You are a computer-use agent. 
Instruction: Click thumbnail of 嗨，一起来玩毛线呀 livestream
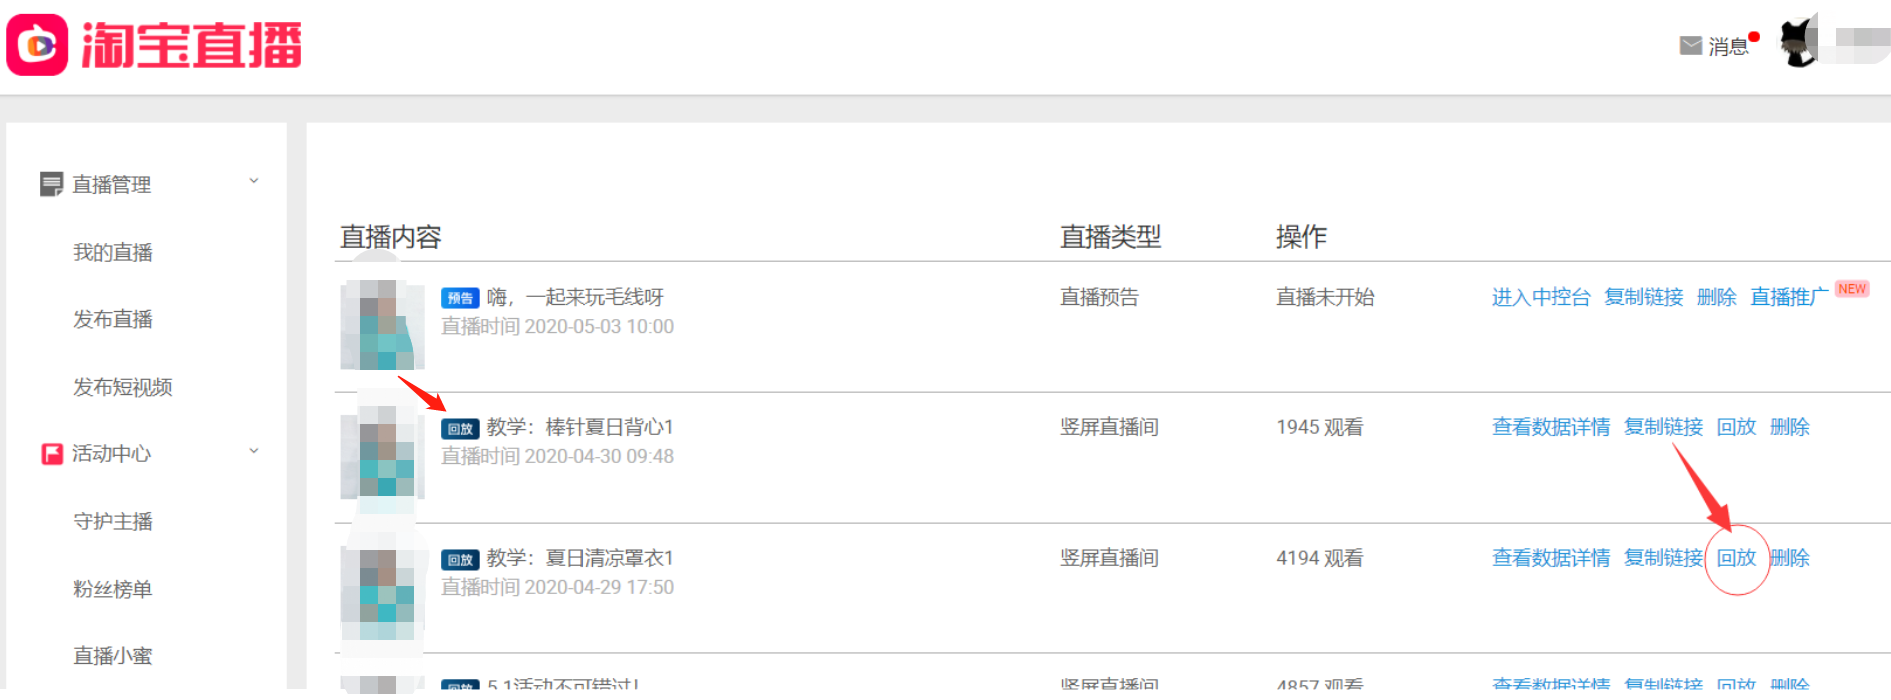382,325
